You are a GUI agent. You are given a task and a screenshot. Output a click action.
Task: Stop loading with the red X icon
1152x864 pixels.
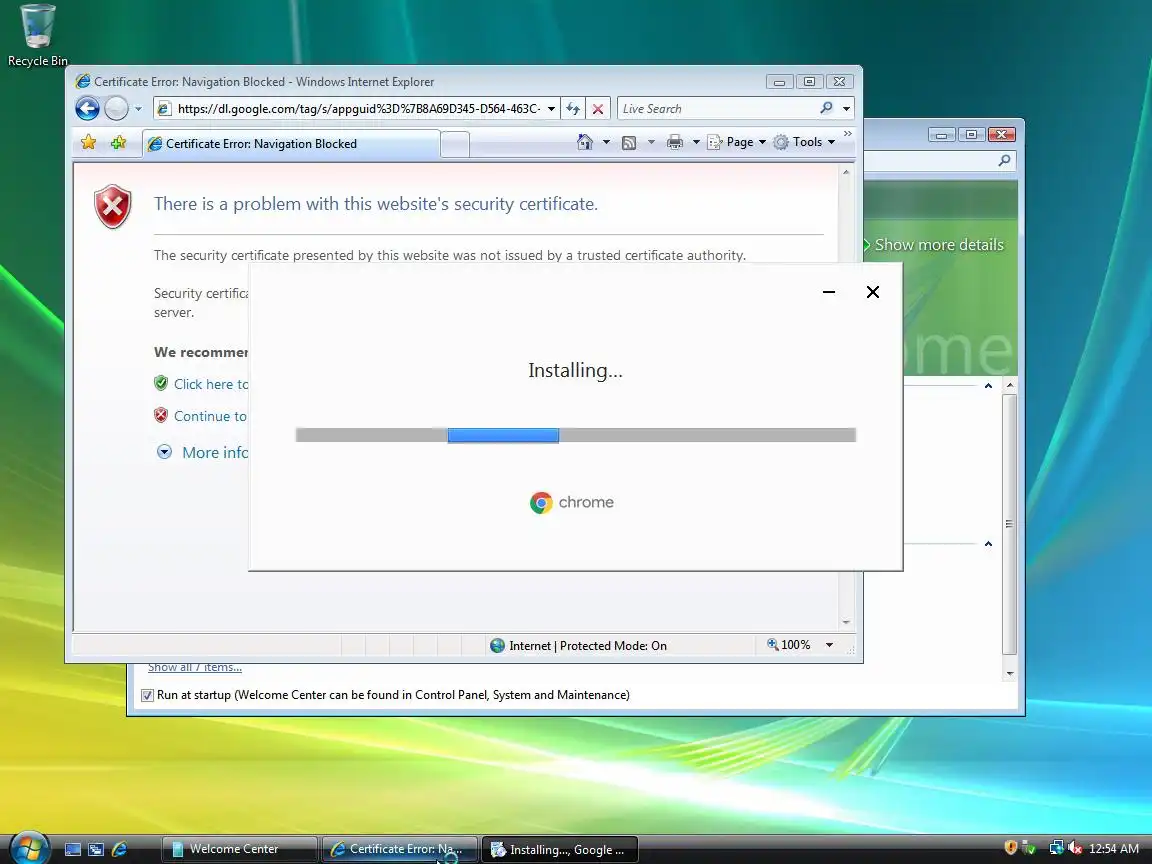(598, 109)
